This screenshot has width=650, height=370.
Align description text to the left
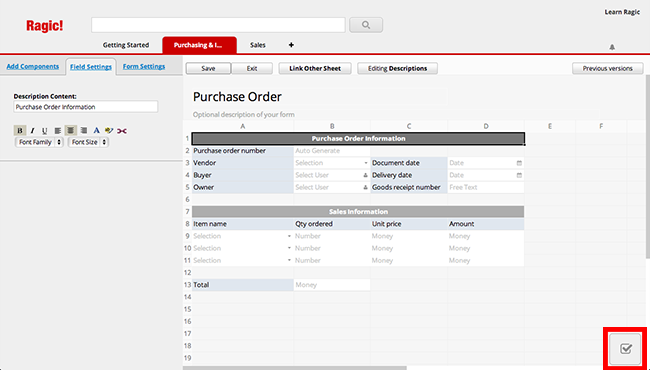click(58, 131)
